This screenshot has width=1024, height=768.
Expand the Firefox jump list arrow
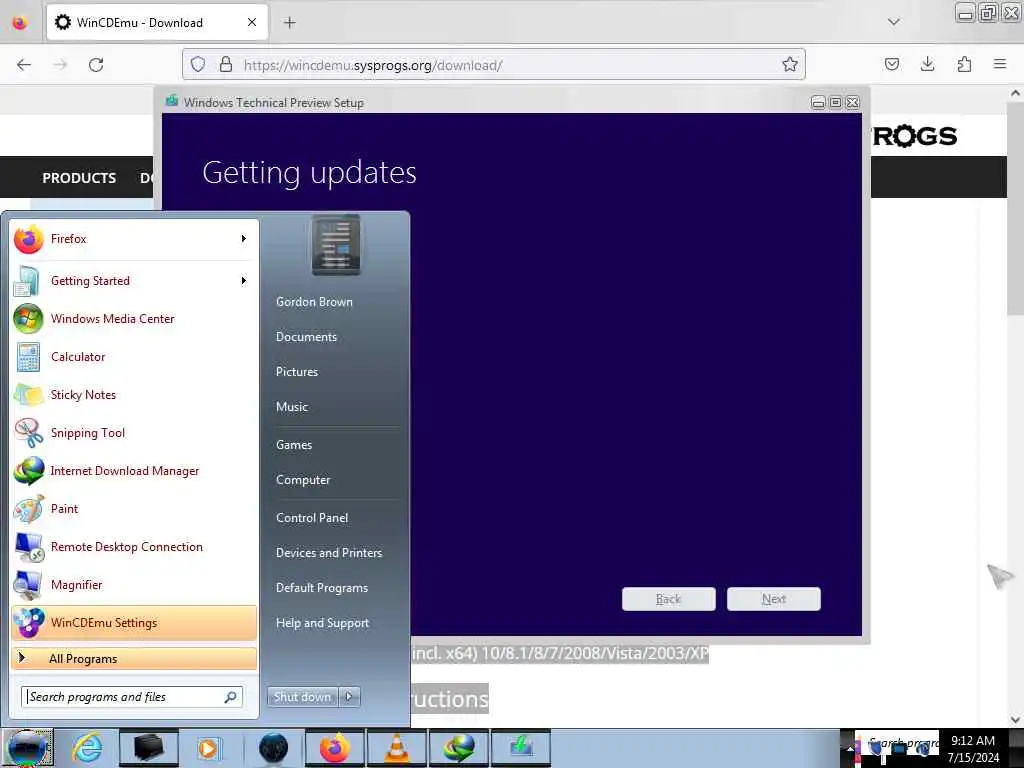pyautogui.click(x=244, y=239)
